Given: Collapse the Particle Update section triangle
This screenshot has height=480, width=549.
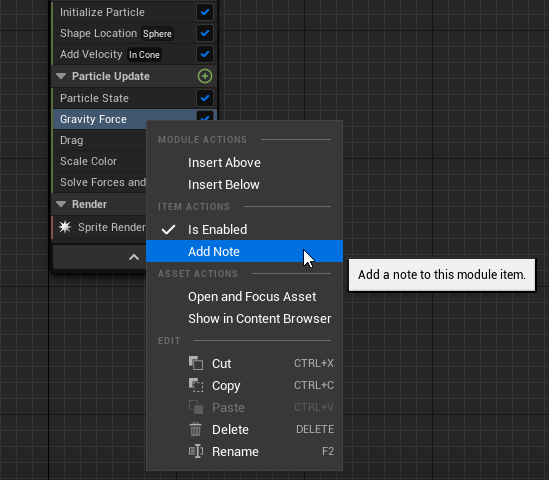Looking at the screenshot, I should 61,76.
